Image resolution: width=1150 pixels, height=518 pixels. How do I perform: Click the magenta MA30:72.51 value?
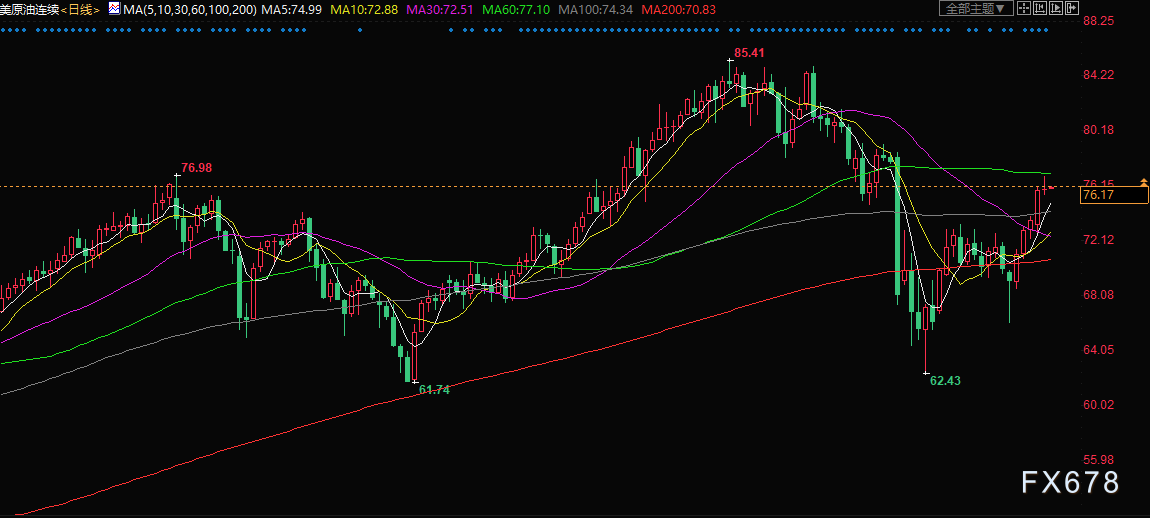pos(440,9)
